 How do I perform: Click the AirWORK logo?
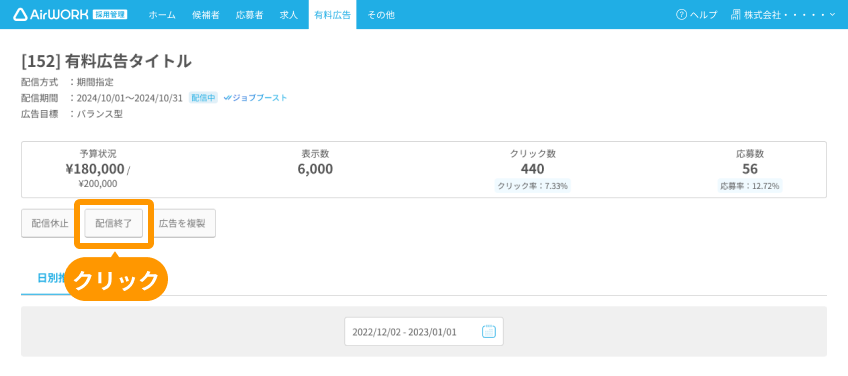click(51, 15)
